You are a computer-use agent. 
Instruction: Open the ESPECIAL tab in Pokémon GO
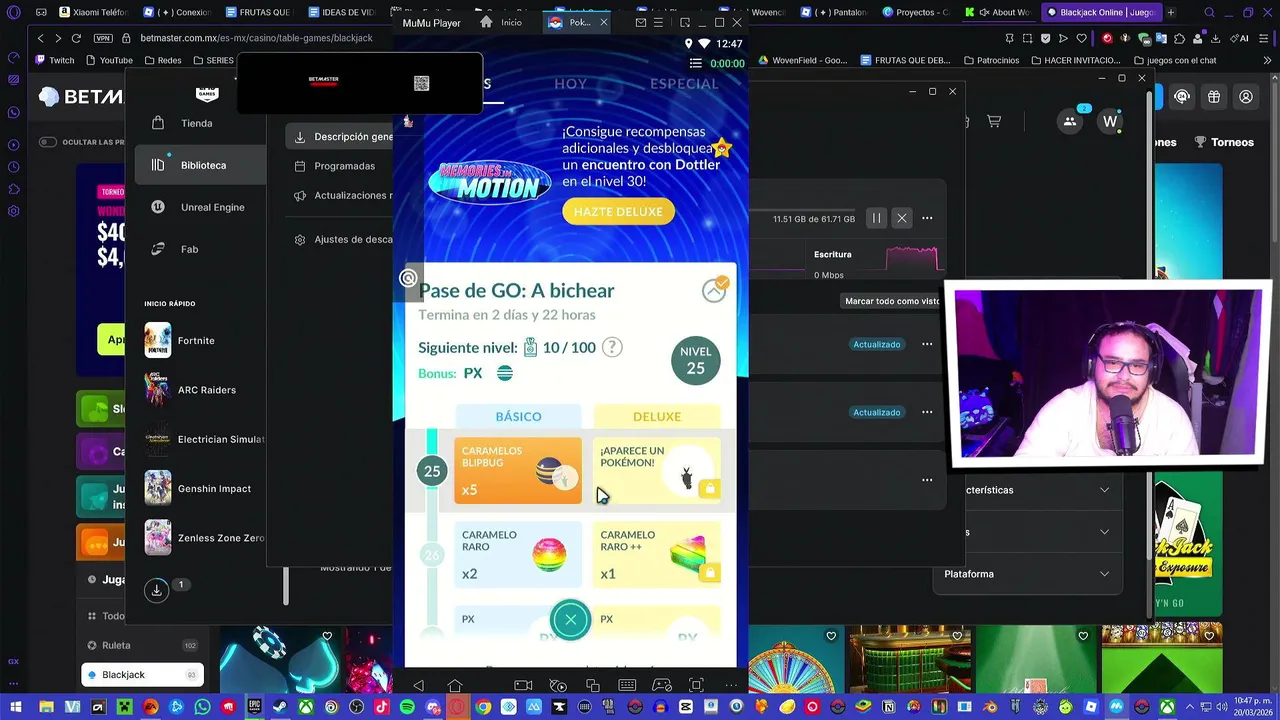pos(684,84)
